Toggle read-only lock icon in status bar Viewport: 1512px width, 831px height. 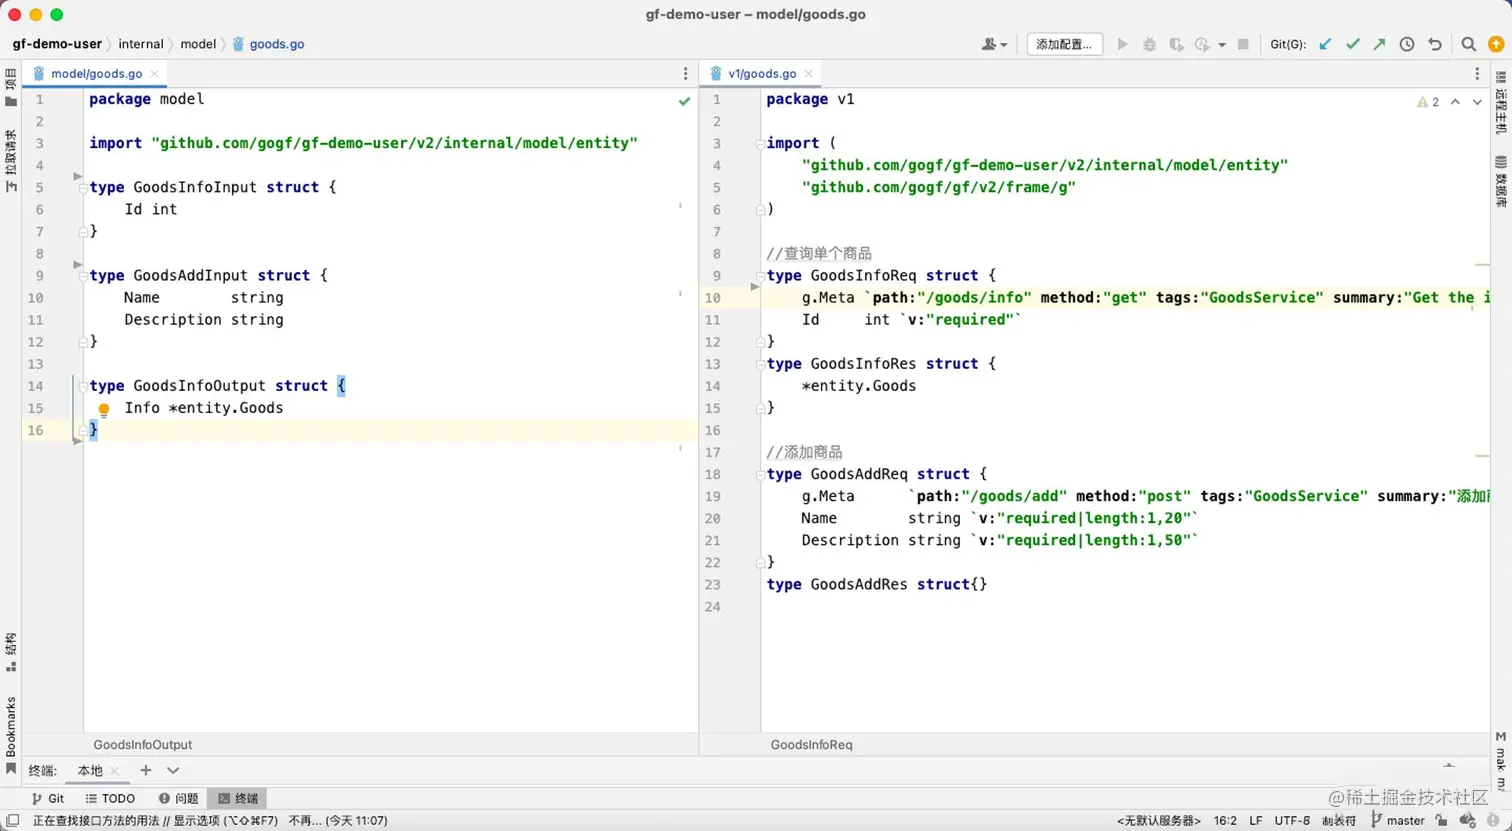point(1441,820)
